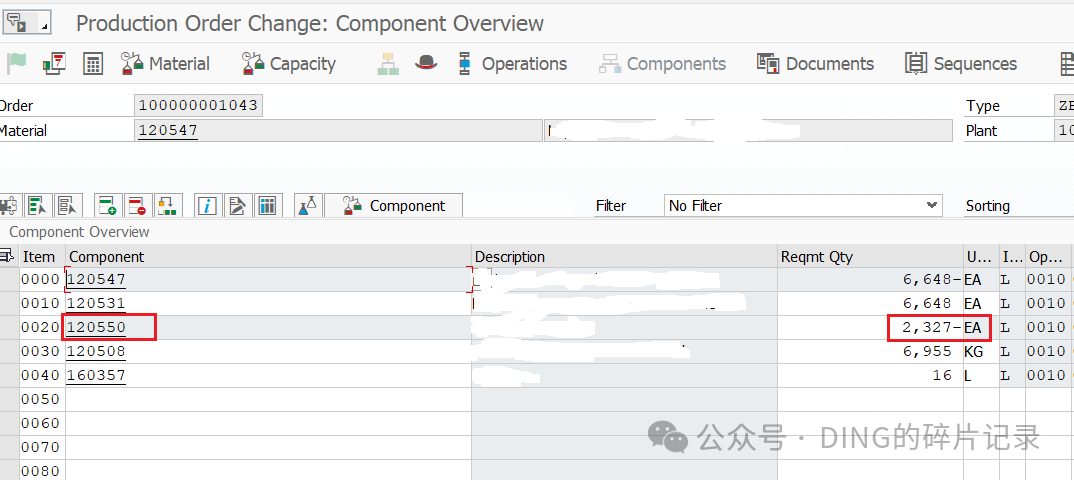Click the blue laboratory flask icon
This screenshot has height=480, width=1074.
point(308,205)
